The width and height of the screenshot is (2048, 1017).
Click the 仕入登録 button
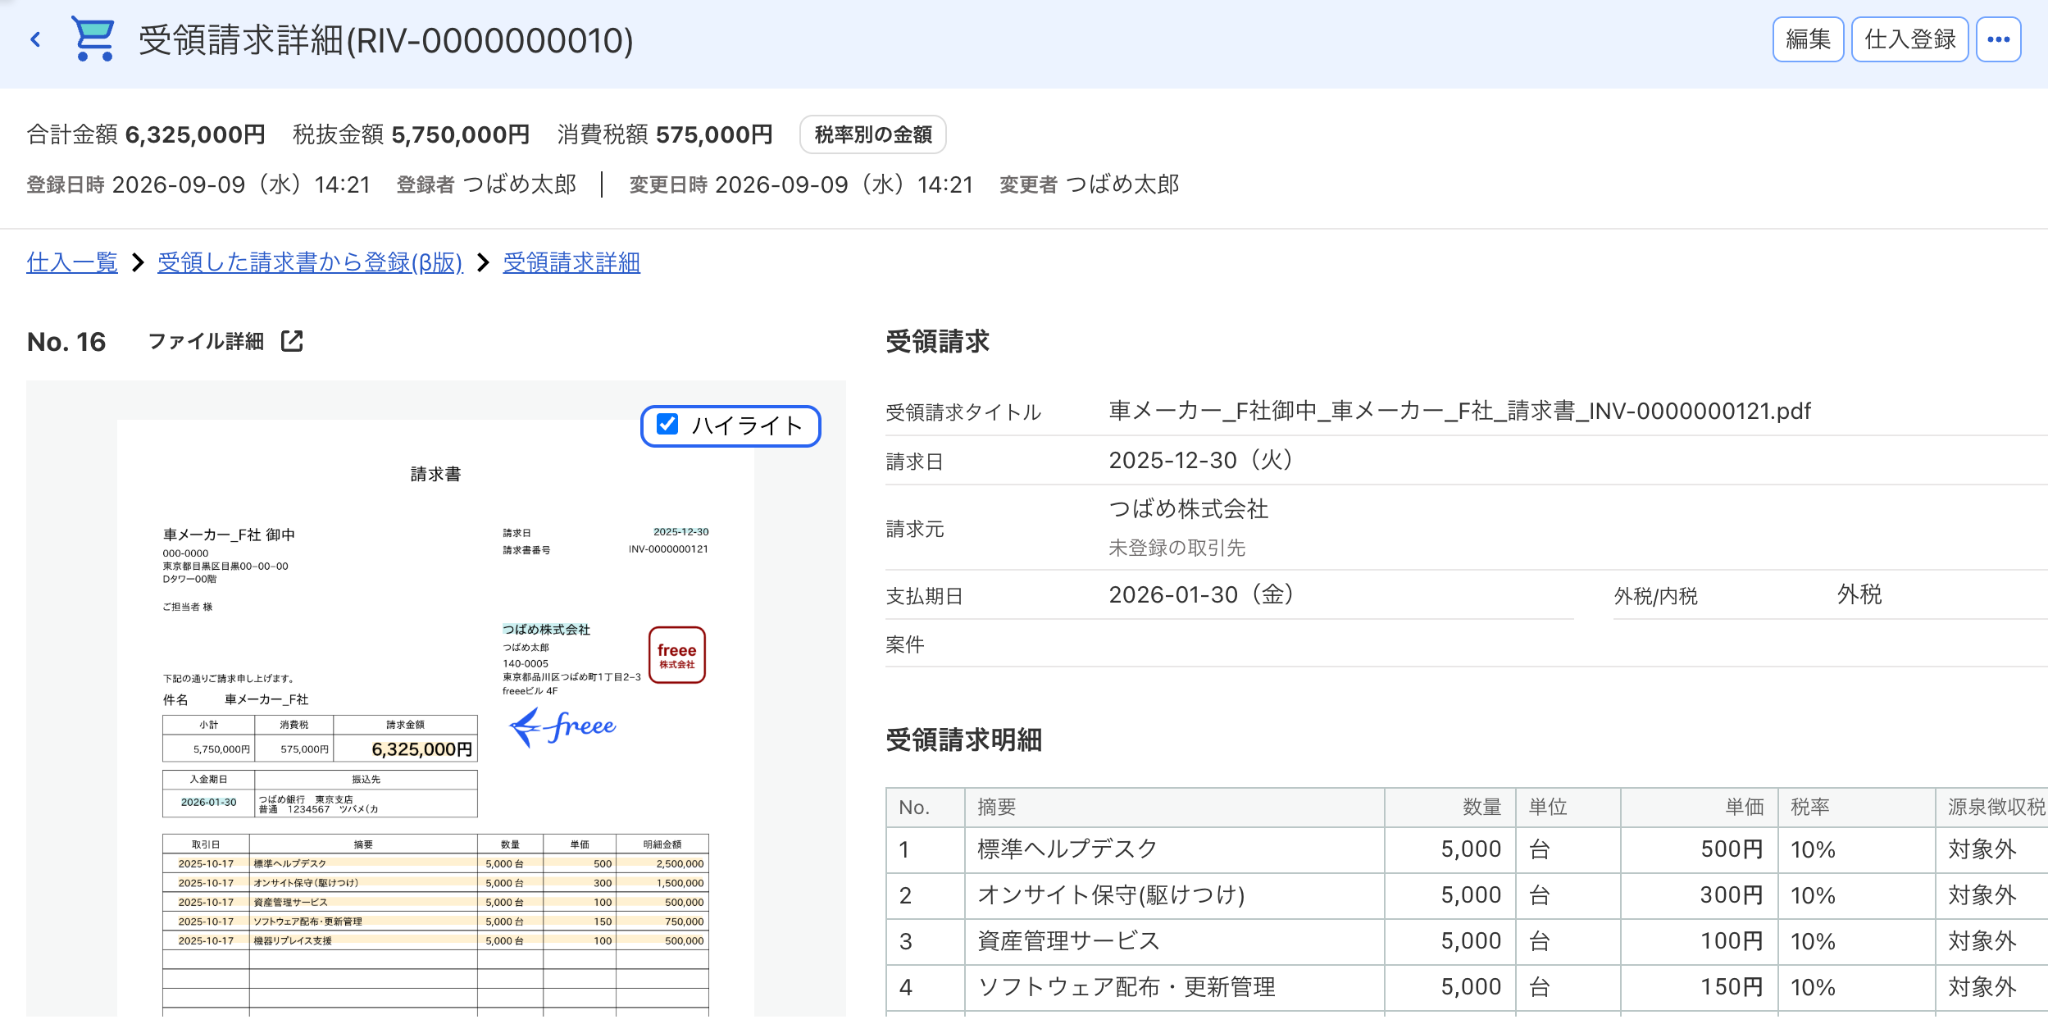(x=1910, y=40)
